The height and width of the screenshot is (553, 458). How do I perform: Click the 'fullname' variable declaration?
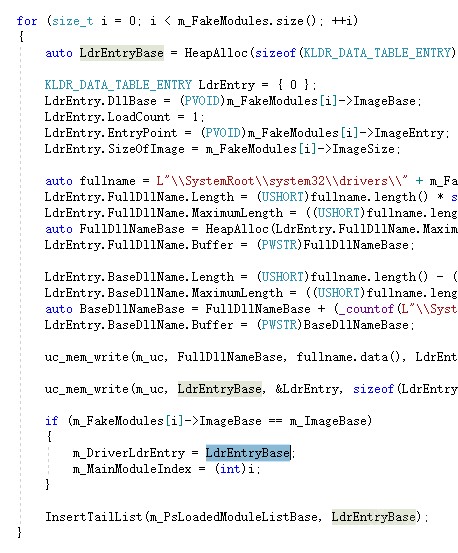click(x=108, y=181)
